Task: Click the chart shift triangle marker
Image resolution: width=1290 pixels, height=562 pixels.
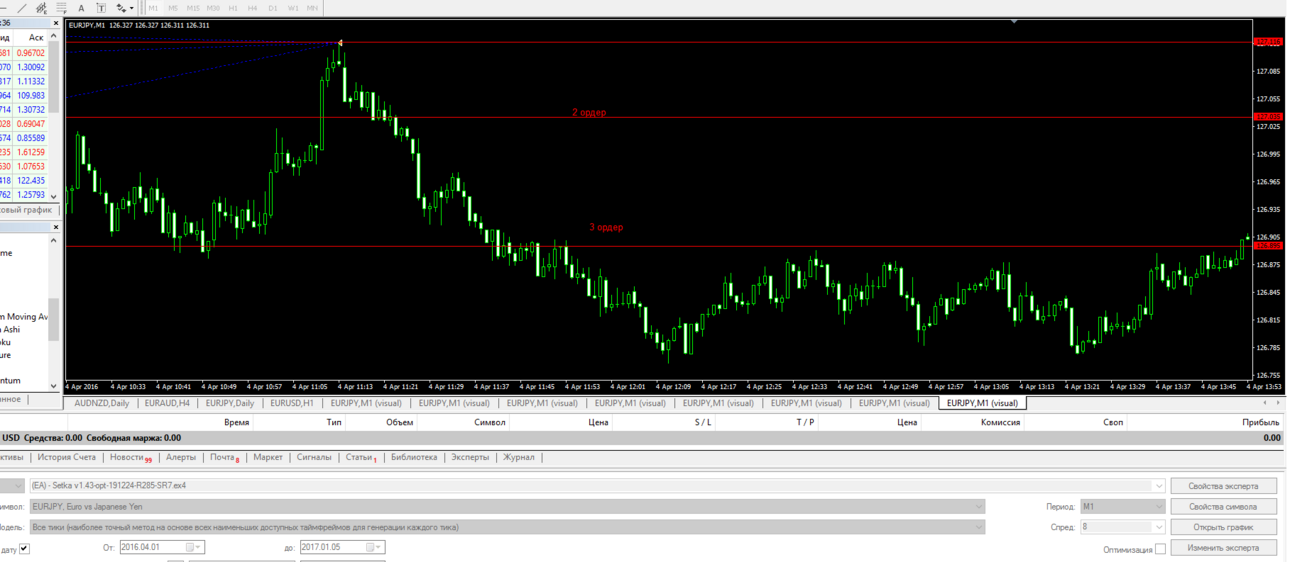Action: point(1015,21)
